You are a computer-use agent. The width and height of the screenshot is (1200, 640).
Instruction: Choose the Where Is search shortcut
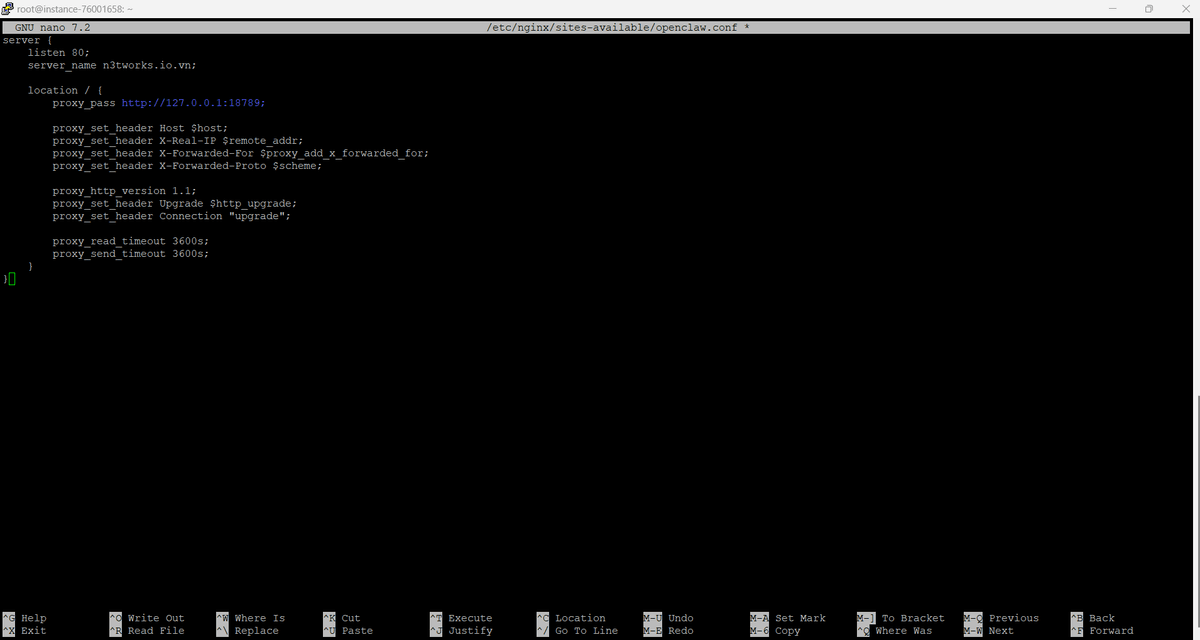[x=259, y=618]
